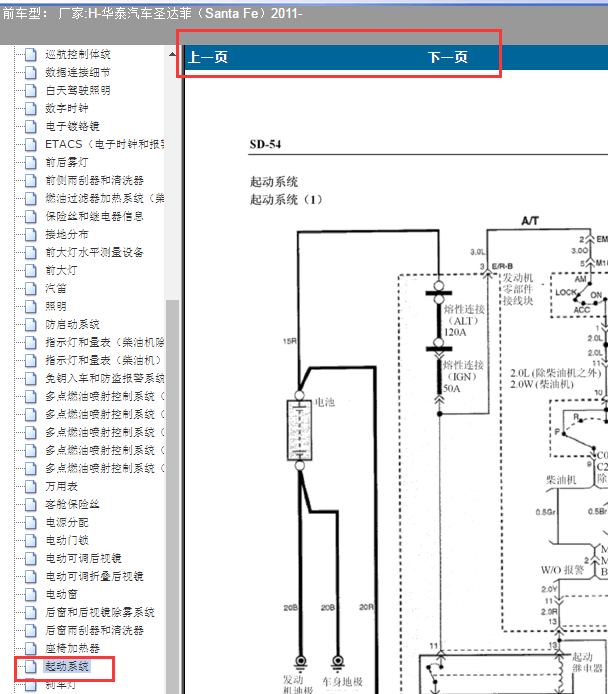Click the page icon beside 后窗雨刮器和清洗器
608x694 pixels.
point(31,630)
